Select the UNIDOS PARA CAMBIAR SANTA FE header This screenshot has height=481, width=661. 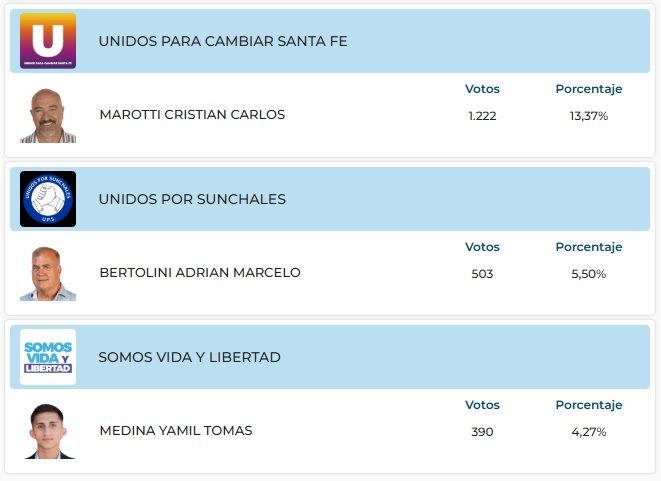pos(223,41)
